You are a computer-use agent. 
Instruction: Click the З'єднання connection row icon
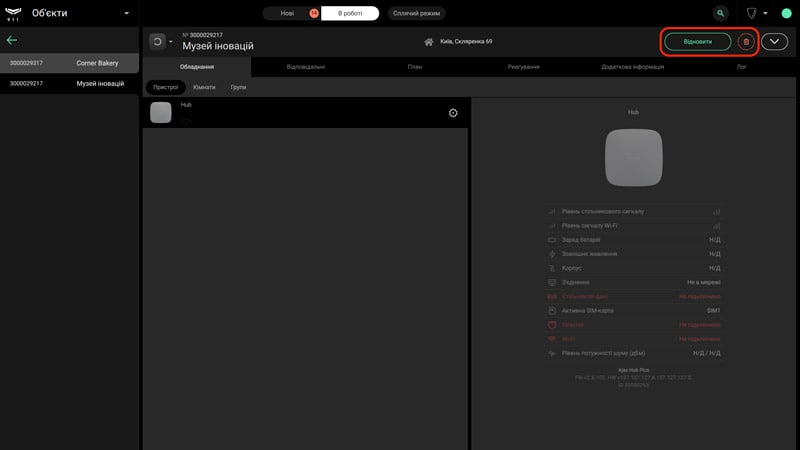552,282
